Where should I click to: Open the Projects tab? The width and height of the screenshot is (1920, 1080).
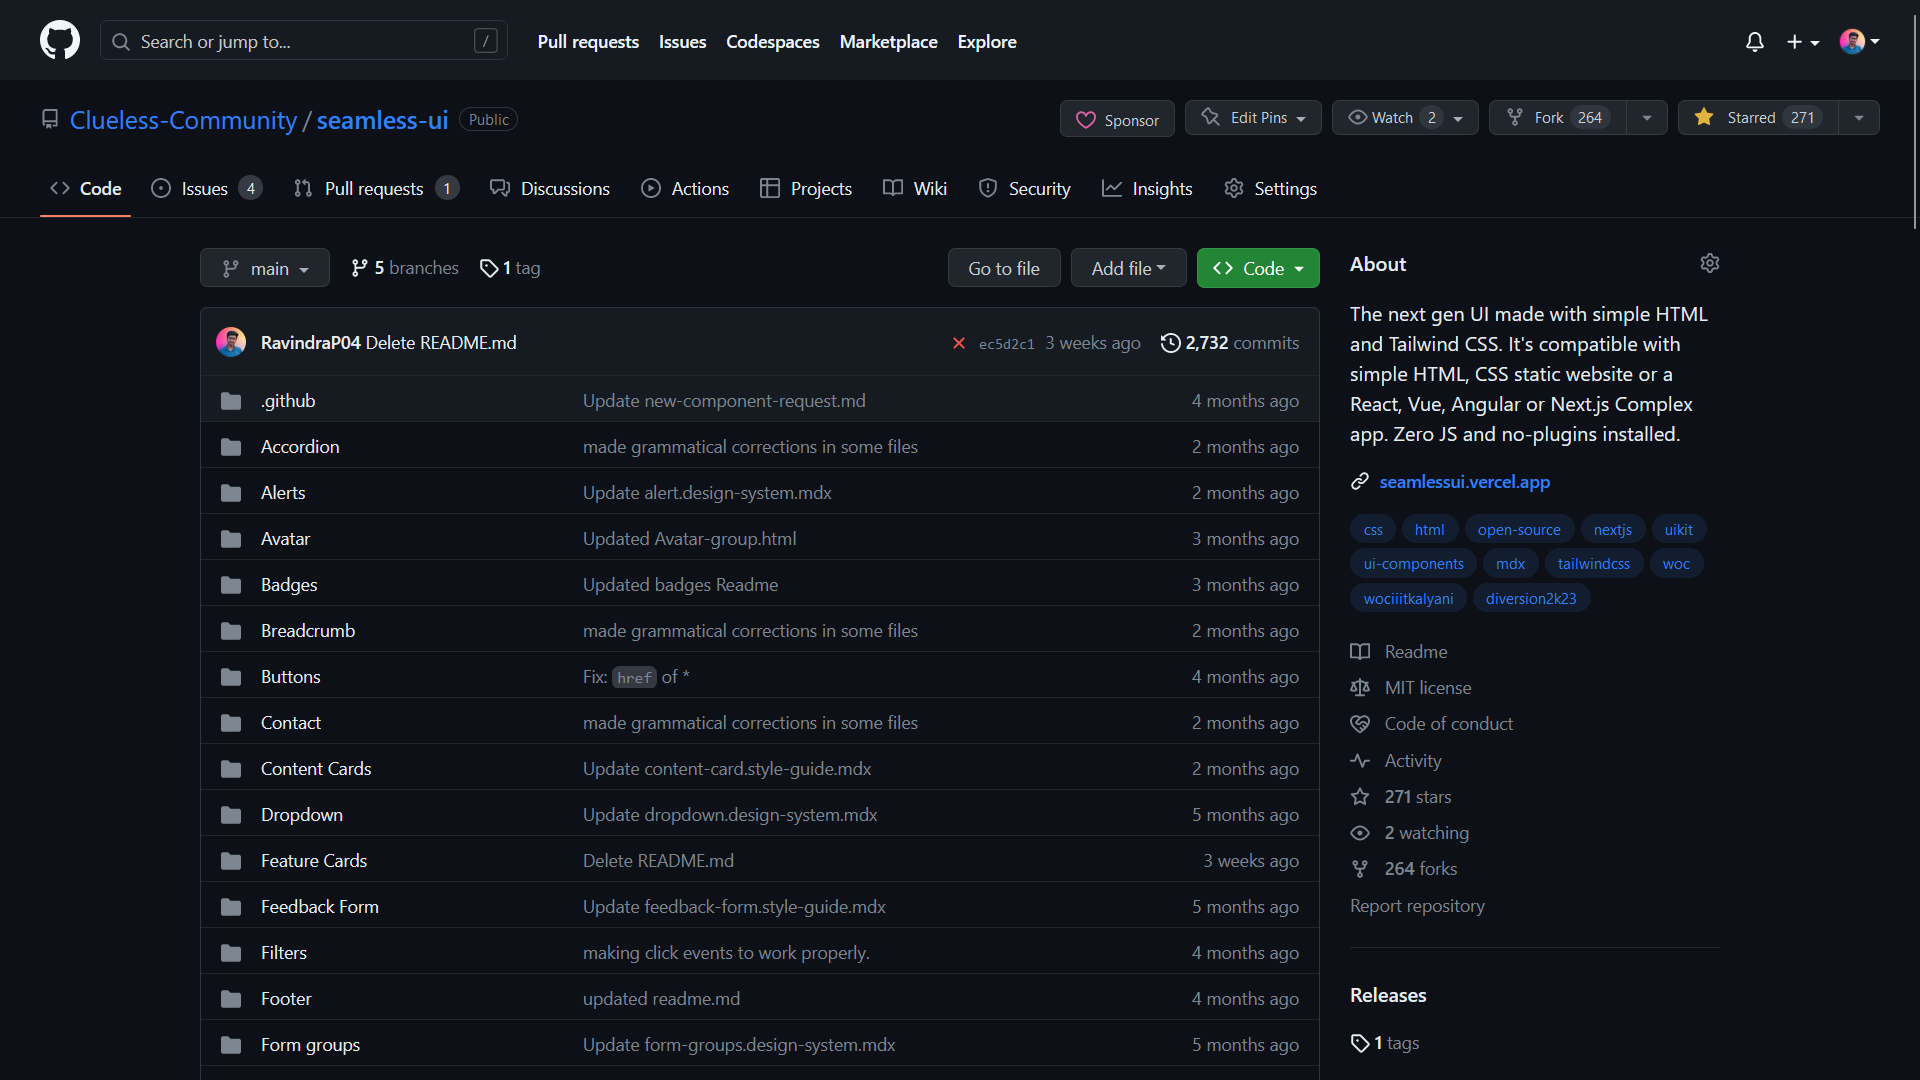pyautogui.click(x=806, y=189)
